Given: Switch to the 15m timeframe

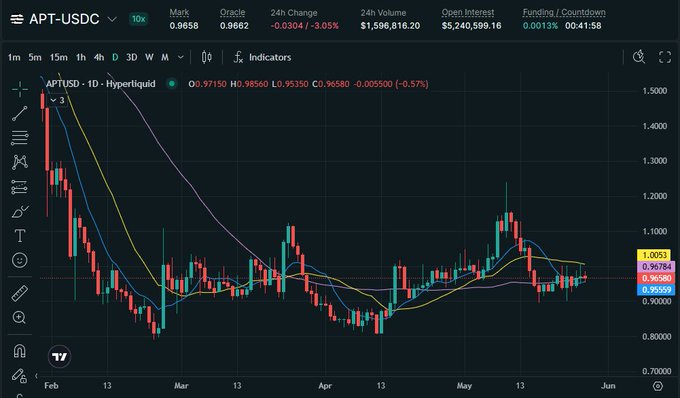Looking at the screenshot, I should [x=59, y=57].
